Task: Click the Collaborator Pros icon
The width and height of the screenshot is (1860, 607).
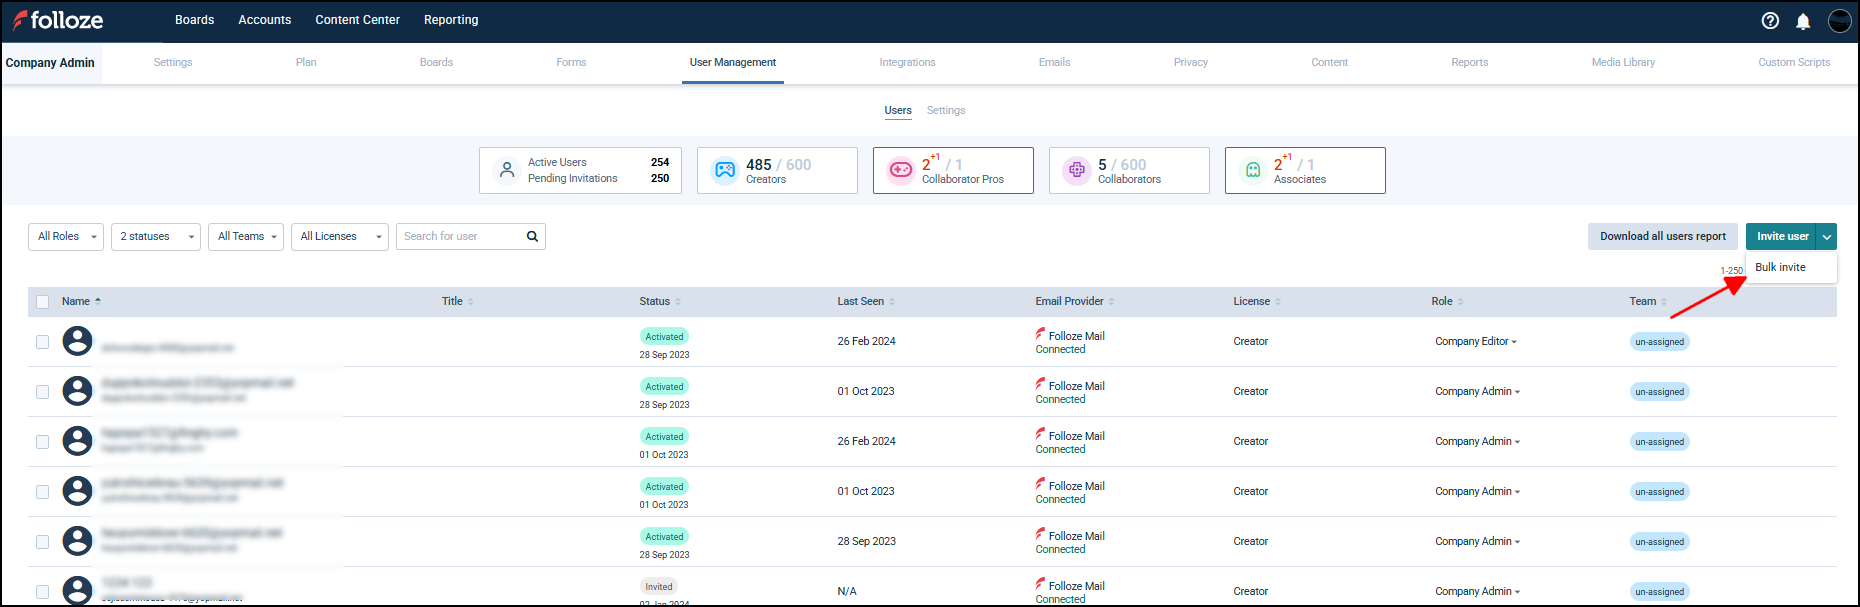Action: click(901, 170)
